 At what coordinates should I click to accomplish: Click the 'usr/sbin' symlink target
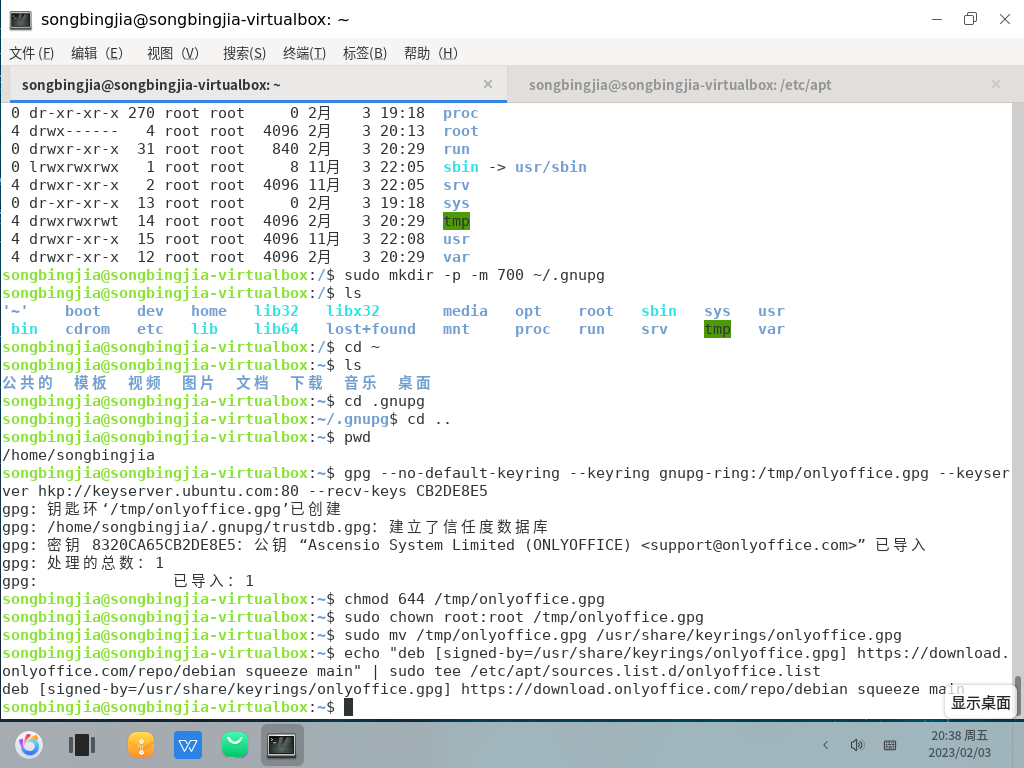pos(551,167)
